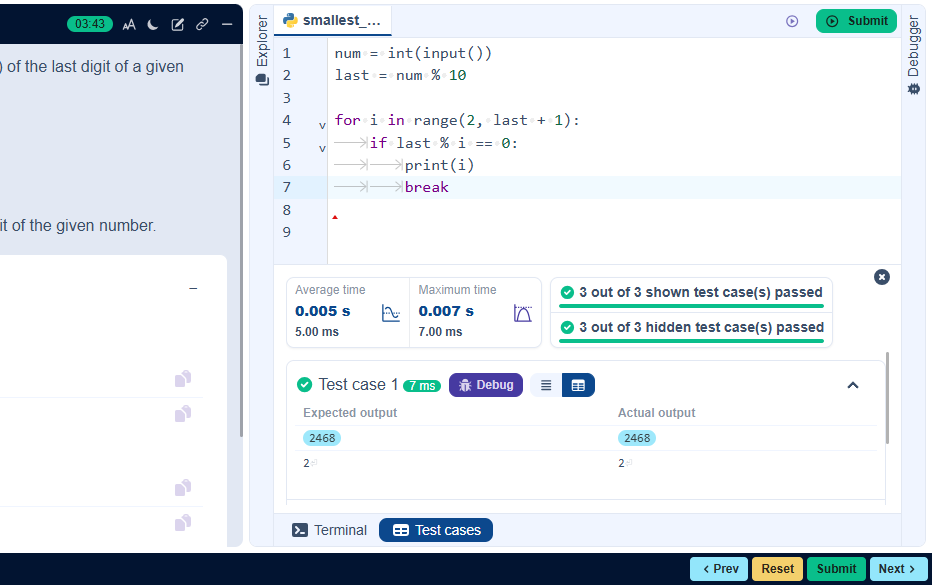Minimize the problem panel with dash icon

[226, 24]
